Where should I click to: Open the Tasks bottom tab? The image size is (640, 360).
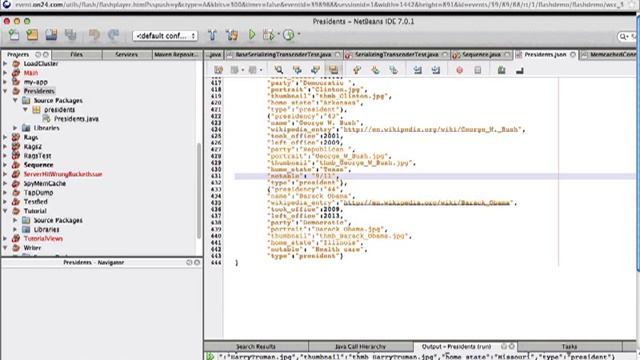tap(569, 347)
